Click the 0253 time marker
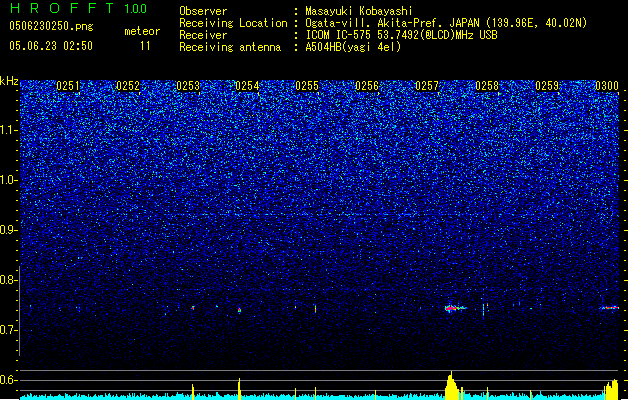 click(x=188, y=86)
